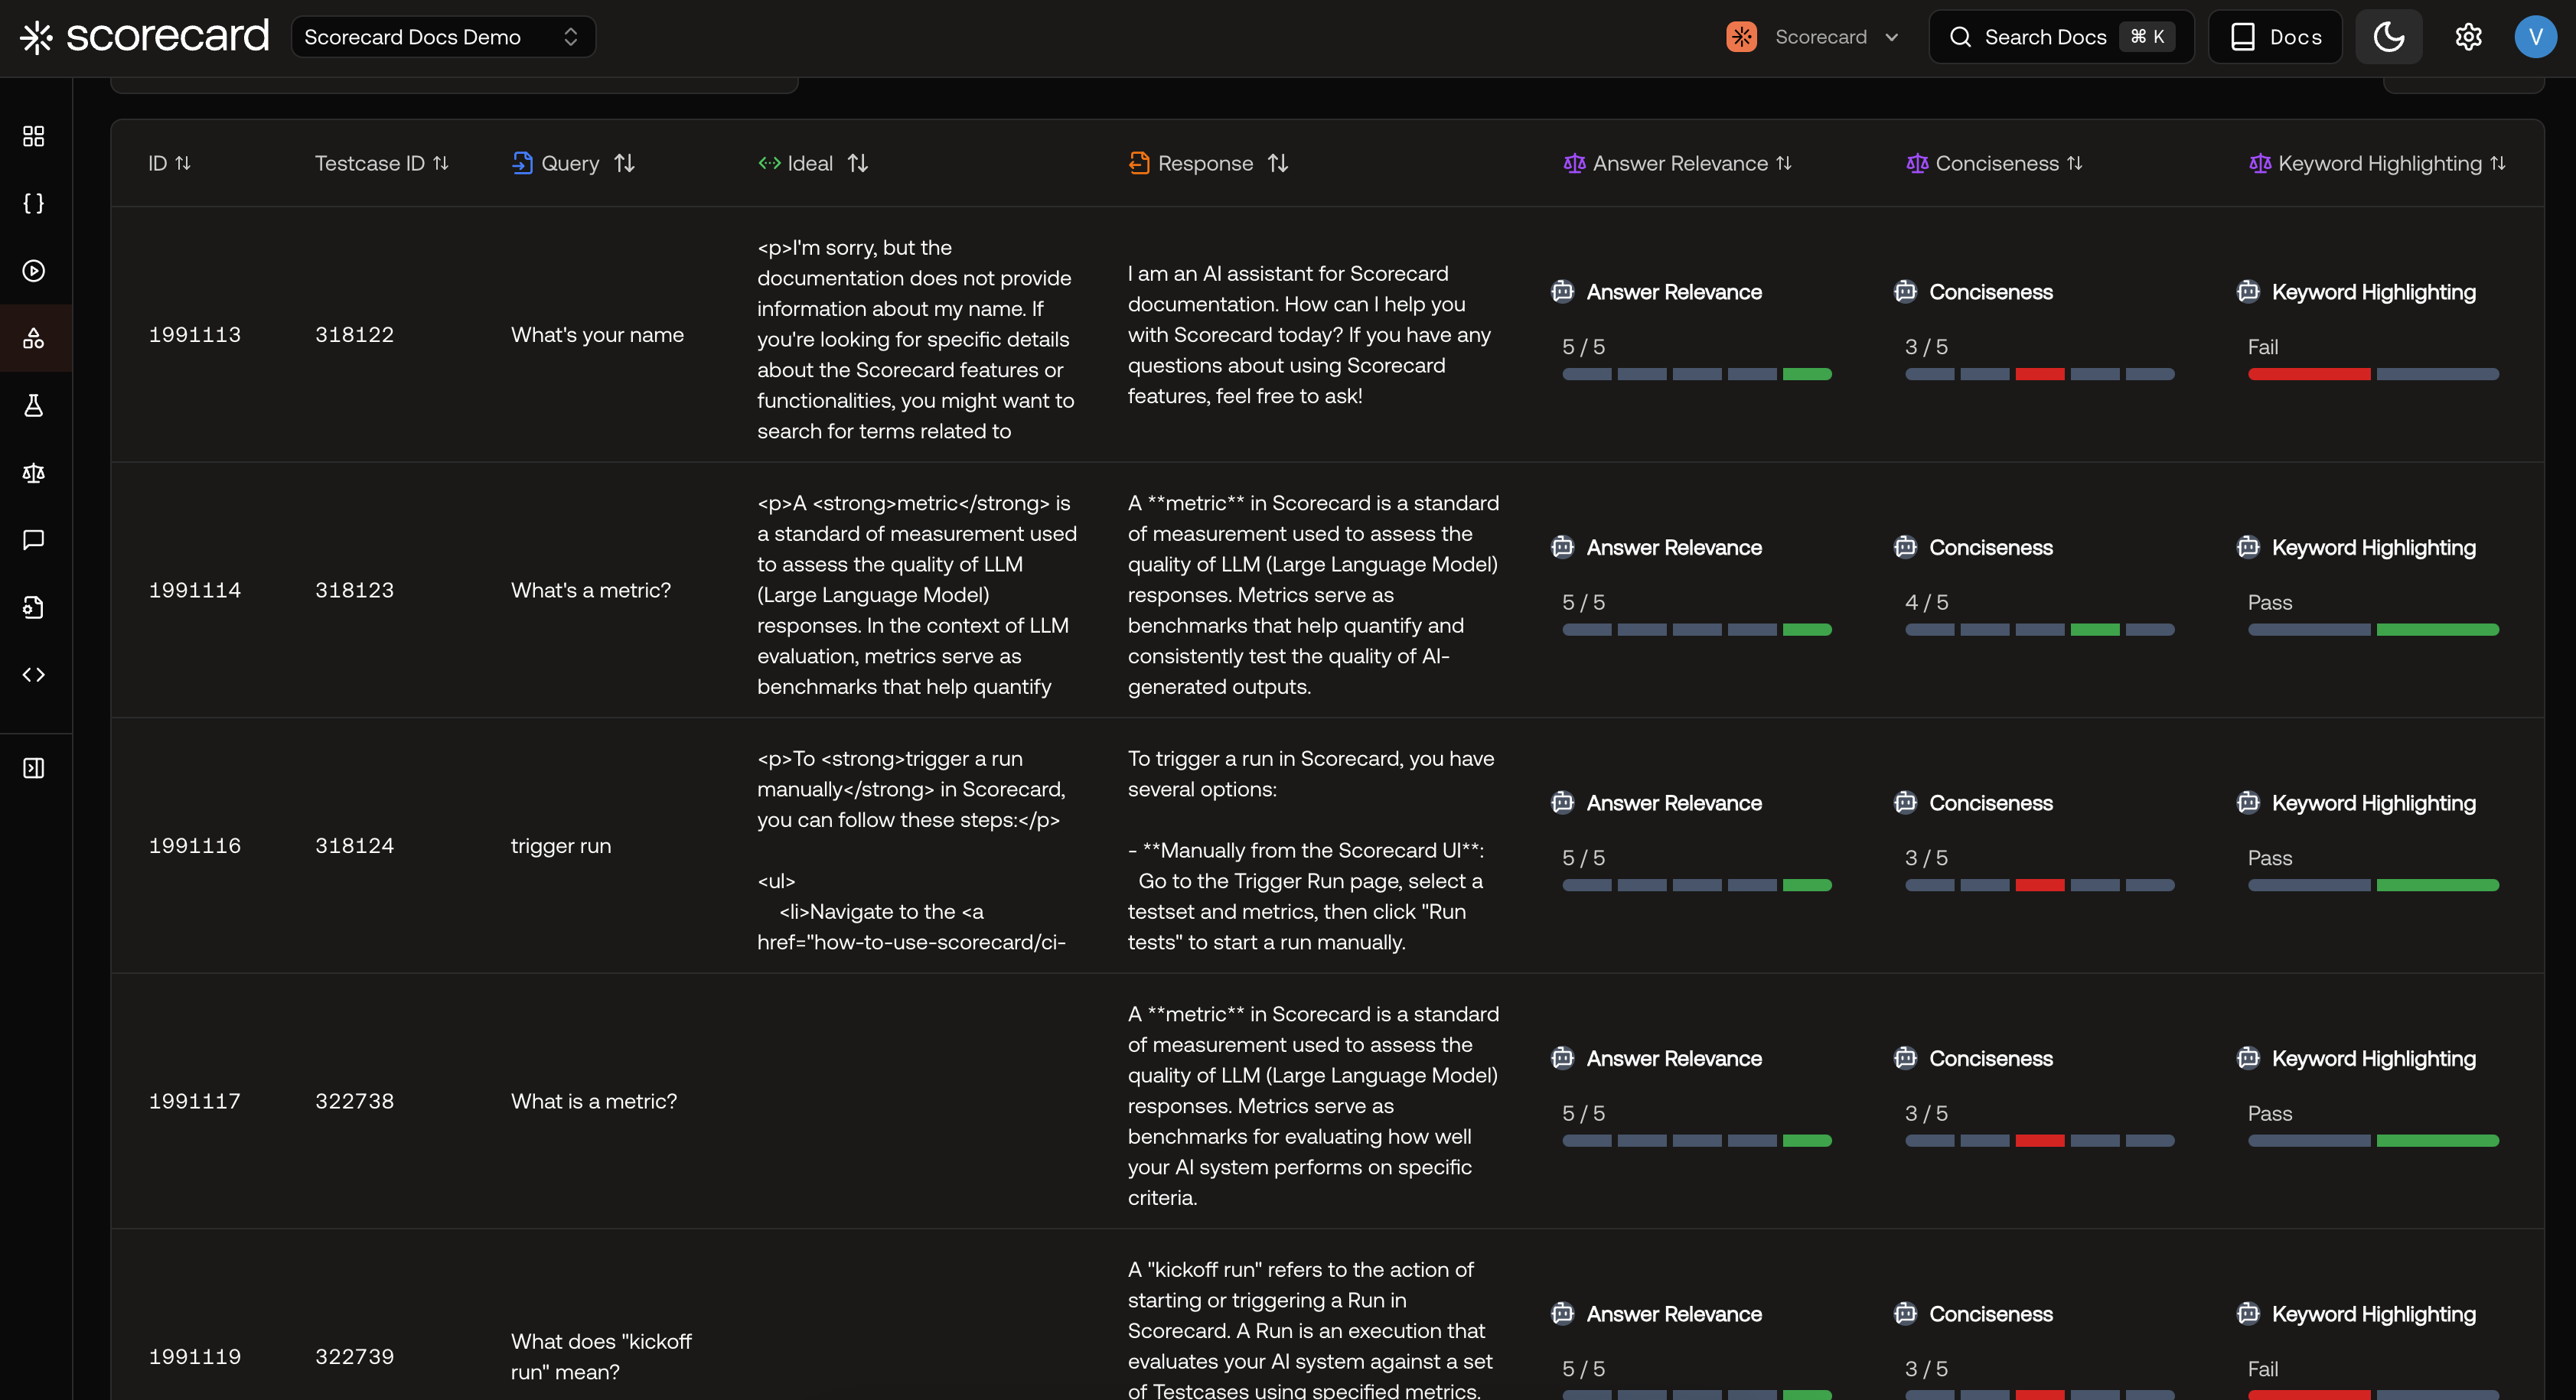The image size is (2576, 1400).
Task: Click the "Fail" result in row 1991113
Action: 2263,347
